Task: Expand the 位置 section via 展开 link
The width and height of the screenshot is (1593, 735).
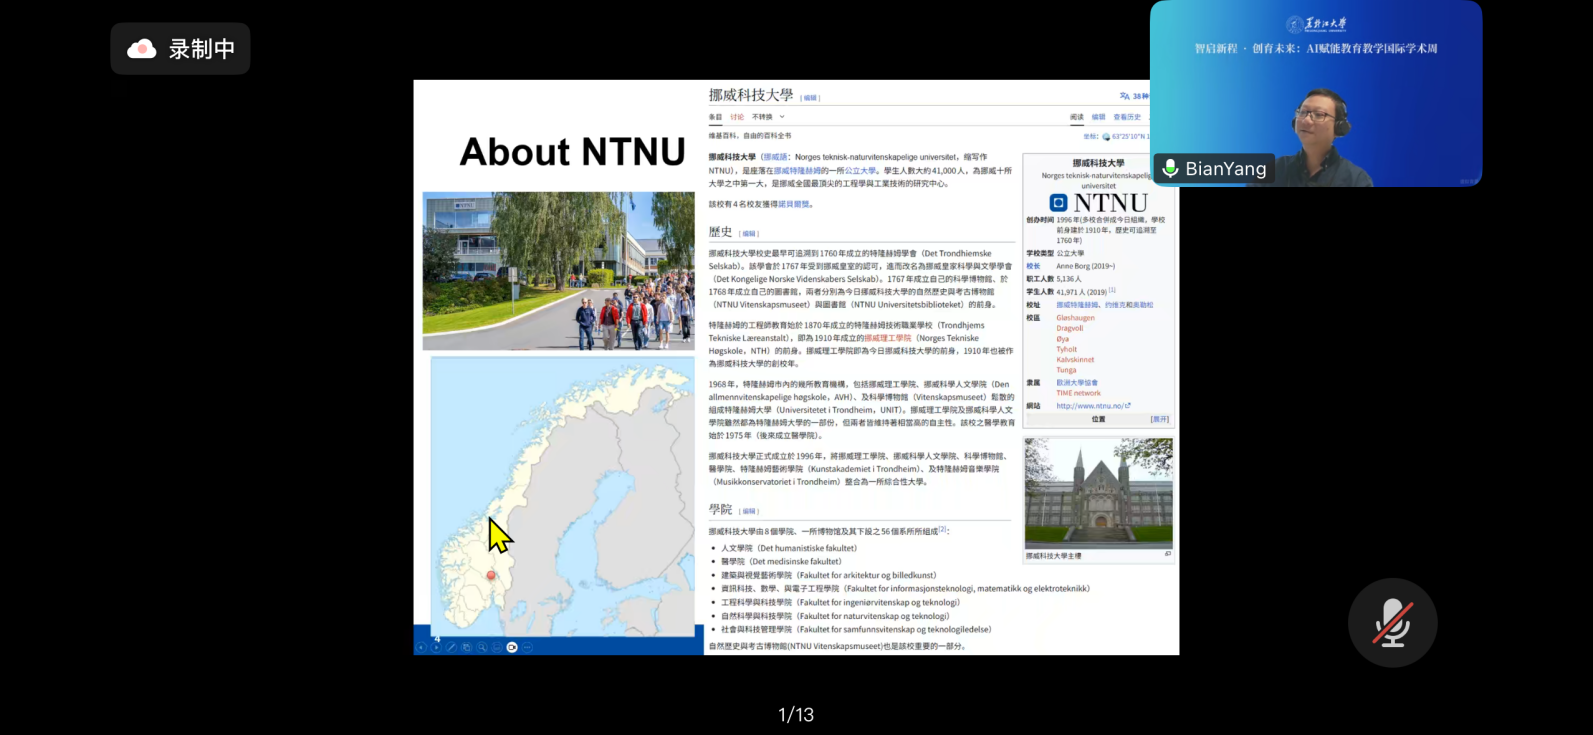Action: pos(1159,419)
